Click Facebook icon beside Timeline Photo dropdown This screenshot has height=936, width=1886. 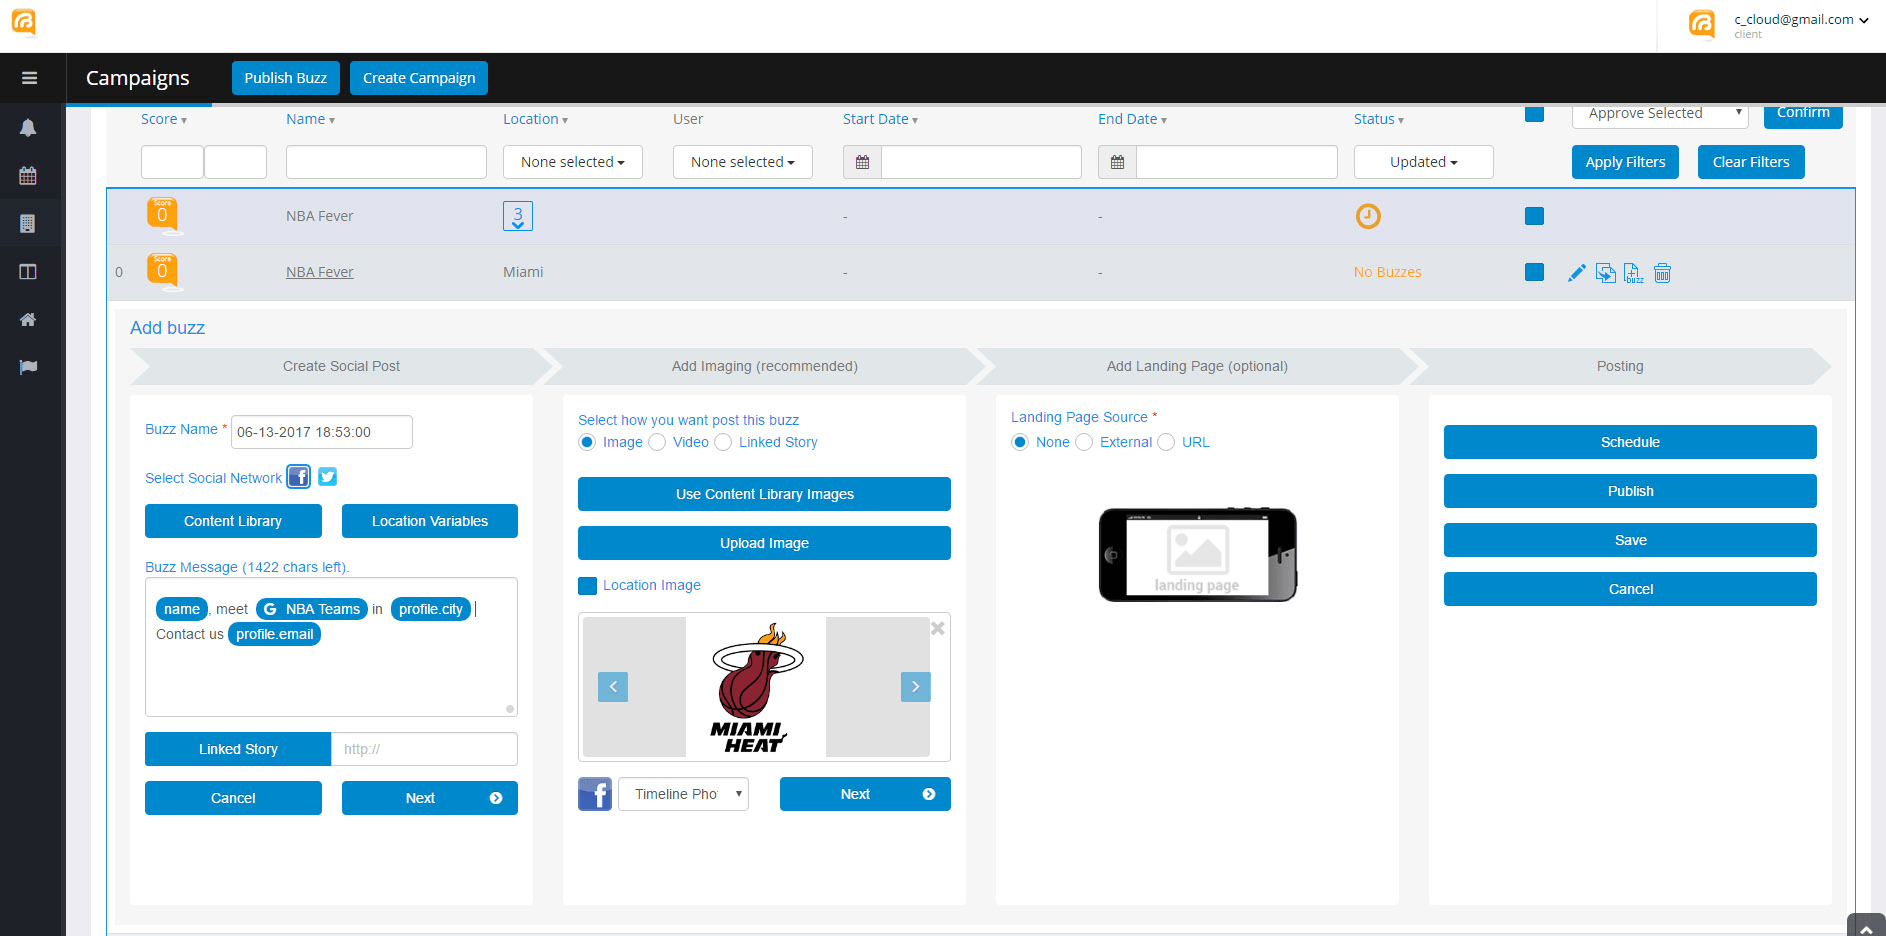tap(595, 794)
